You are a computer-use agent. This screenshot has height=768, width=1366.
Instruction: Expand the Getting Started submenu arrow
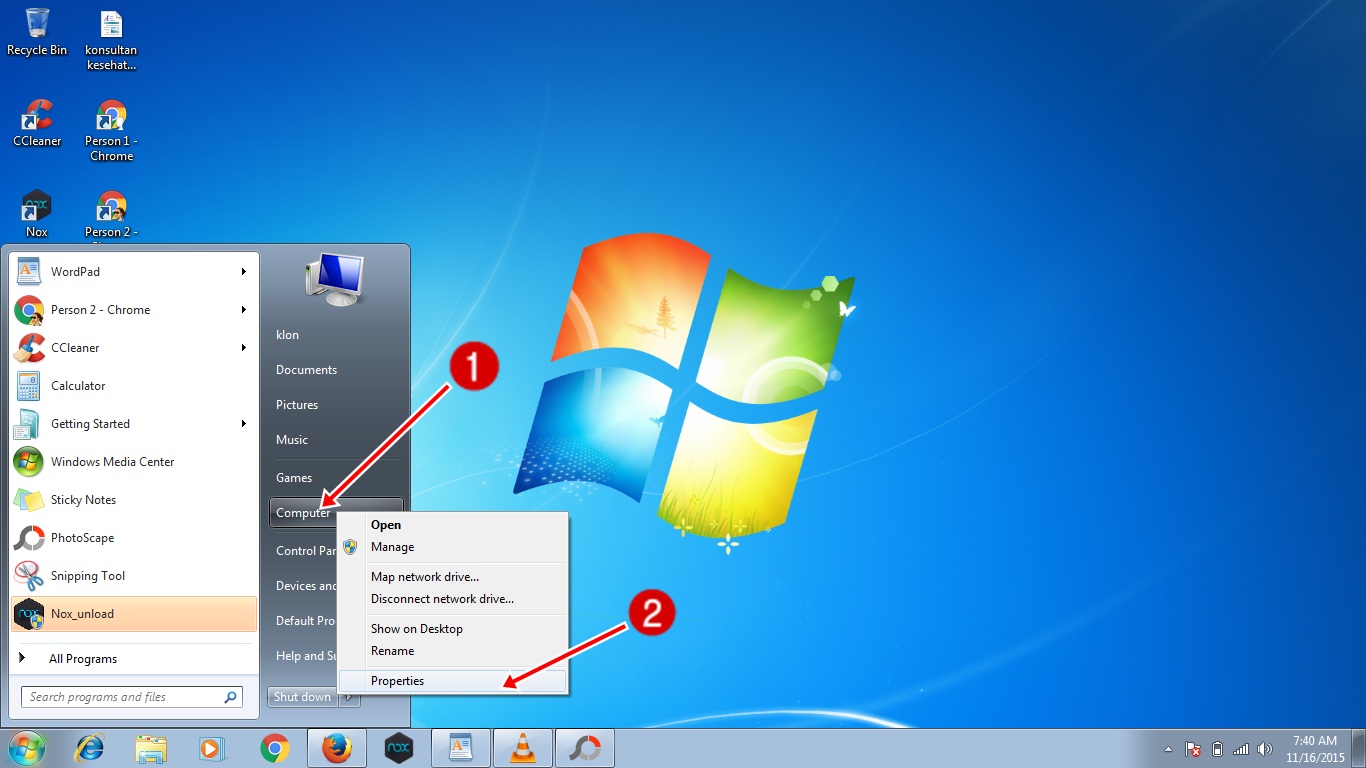click(243, 424)
